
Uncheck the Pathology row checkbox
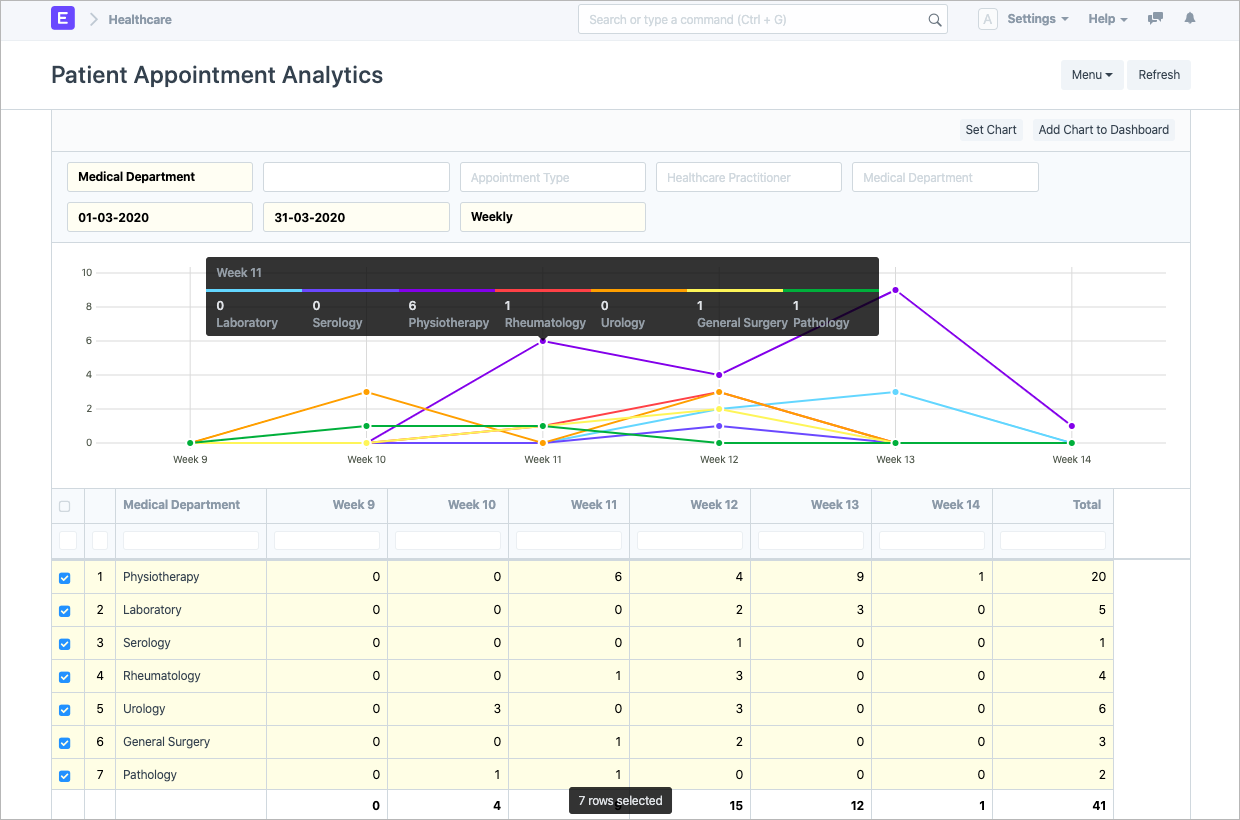65,776
